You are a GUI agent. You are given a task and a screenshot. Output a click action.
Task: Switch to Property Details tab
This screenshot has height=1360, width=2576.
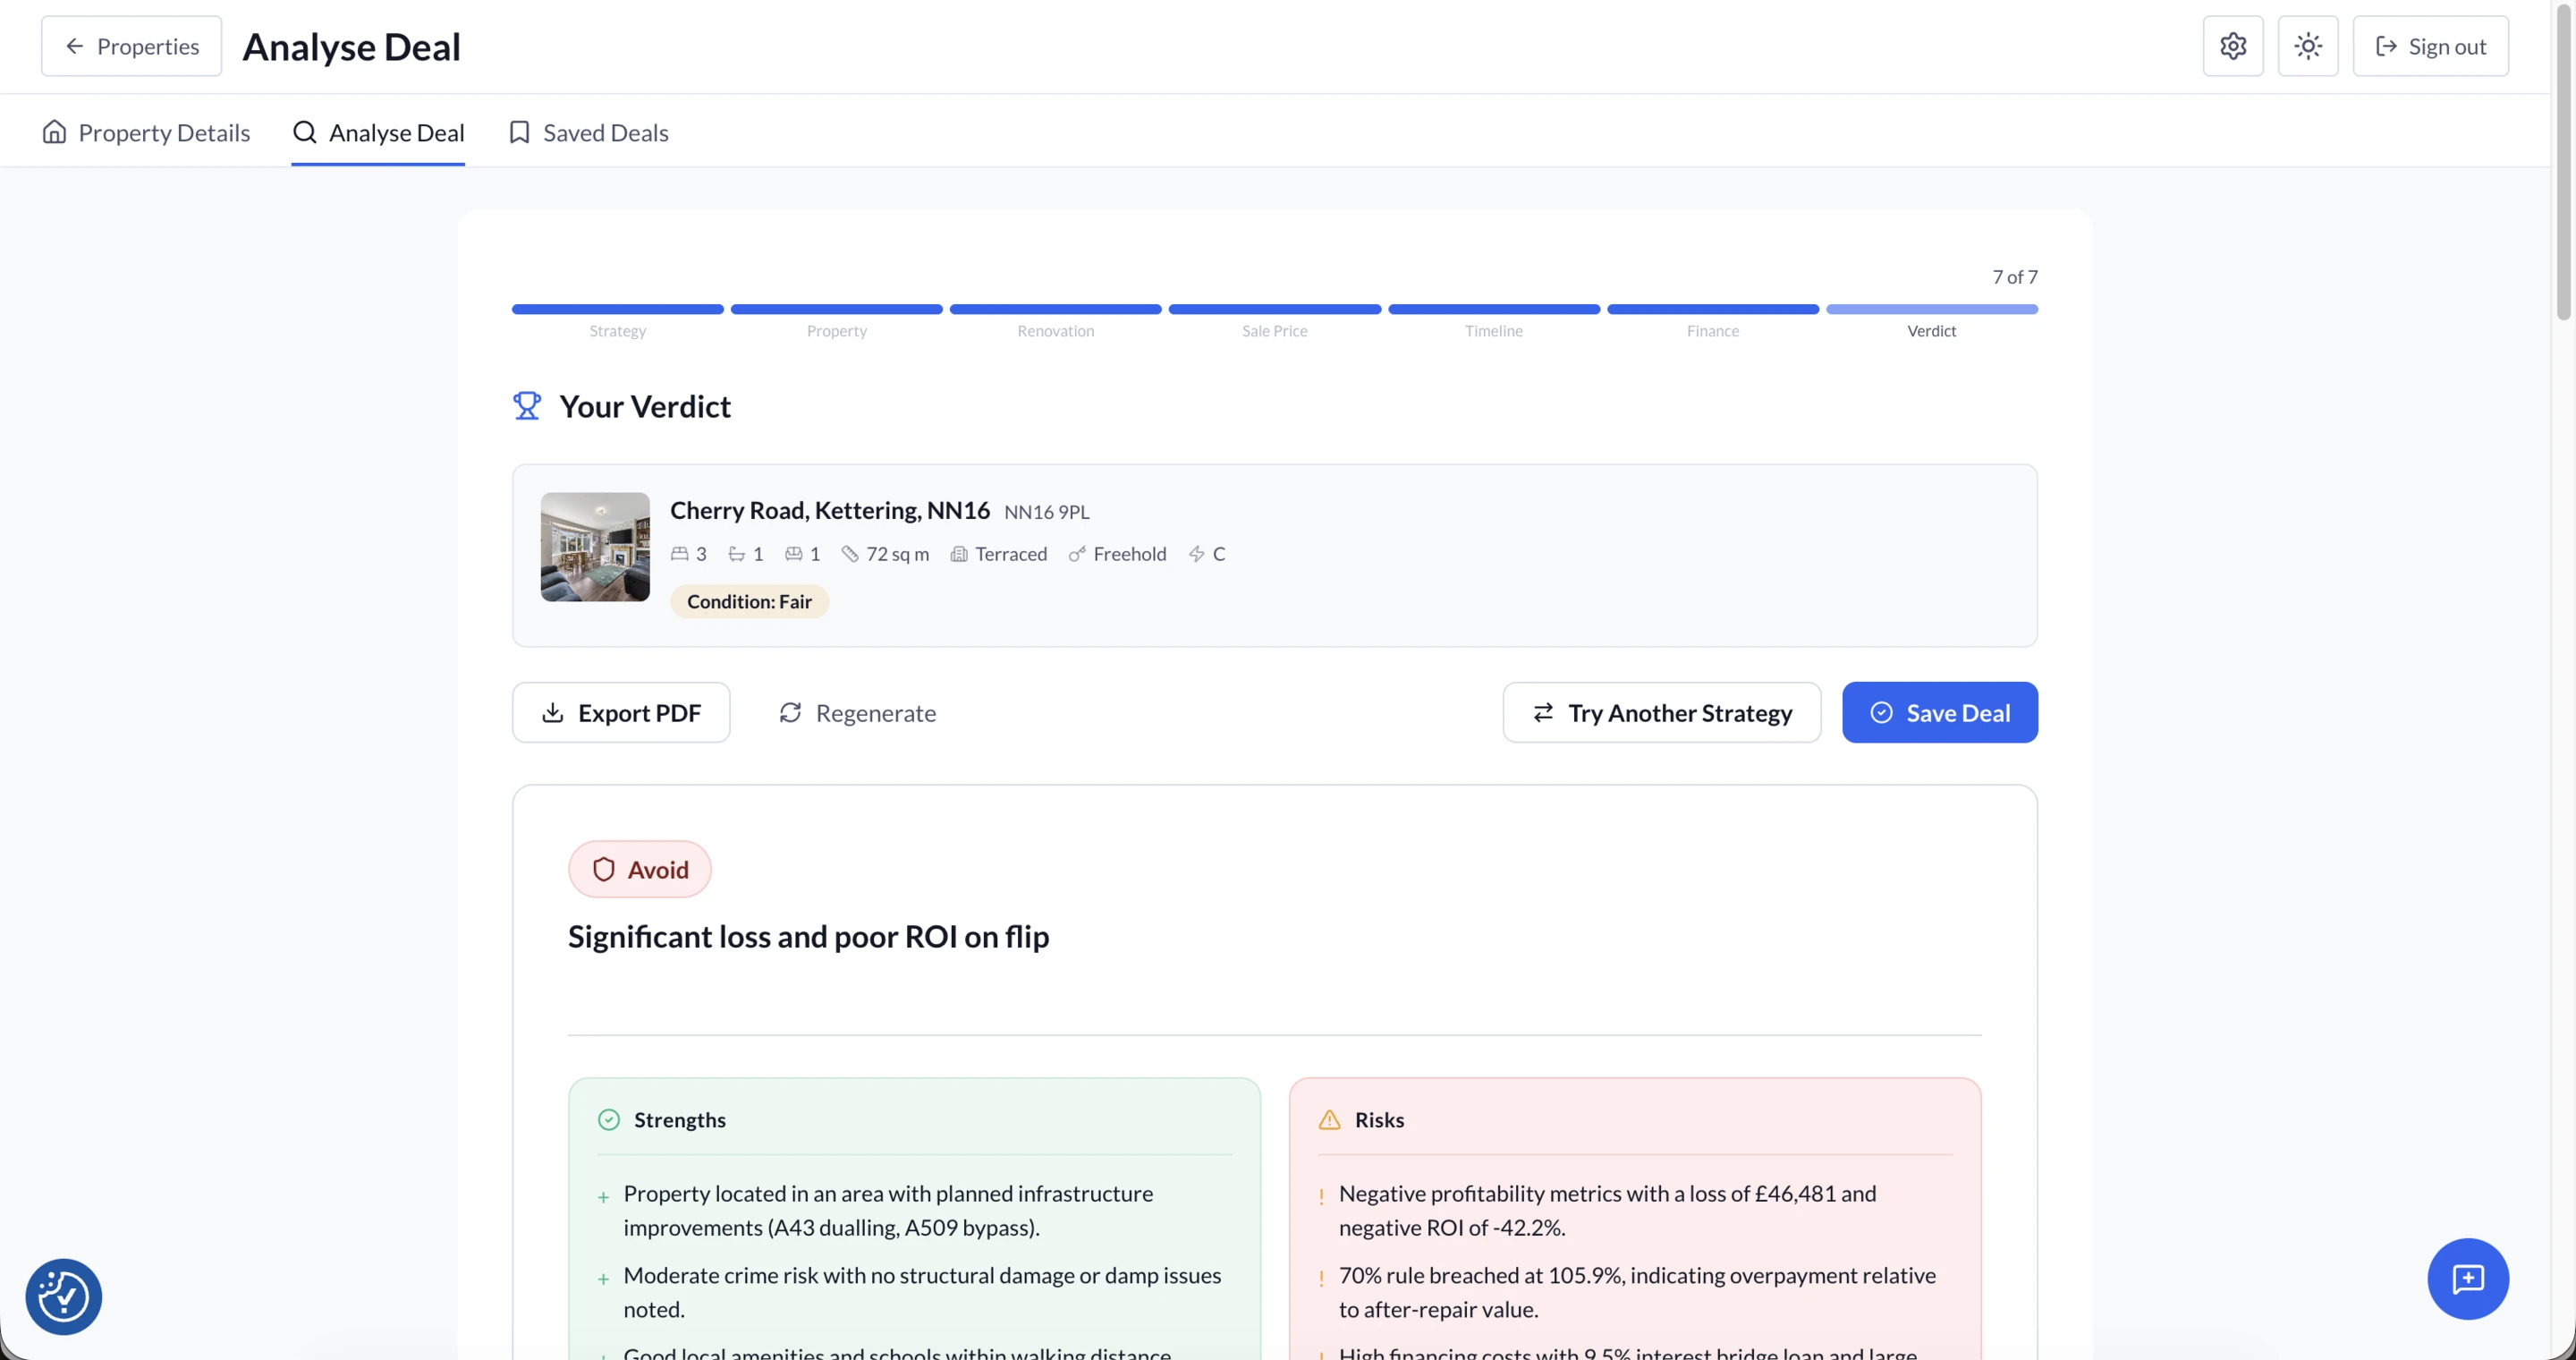(146, 132)
